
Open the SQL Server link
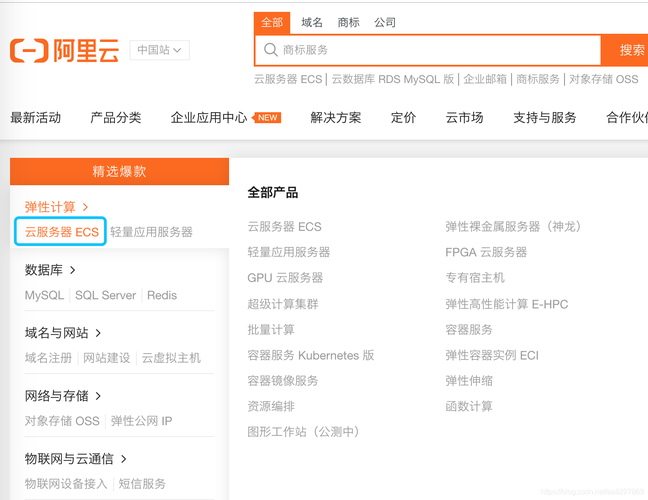(105, 295)
